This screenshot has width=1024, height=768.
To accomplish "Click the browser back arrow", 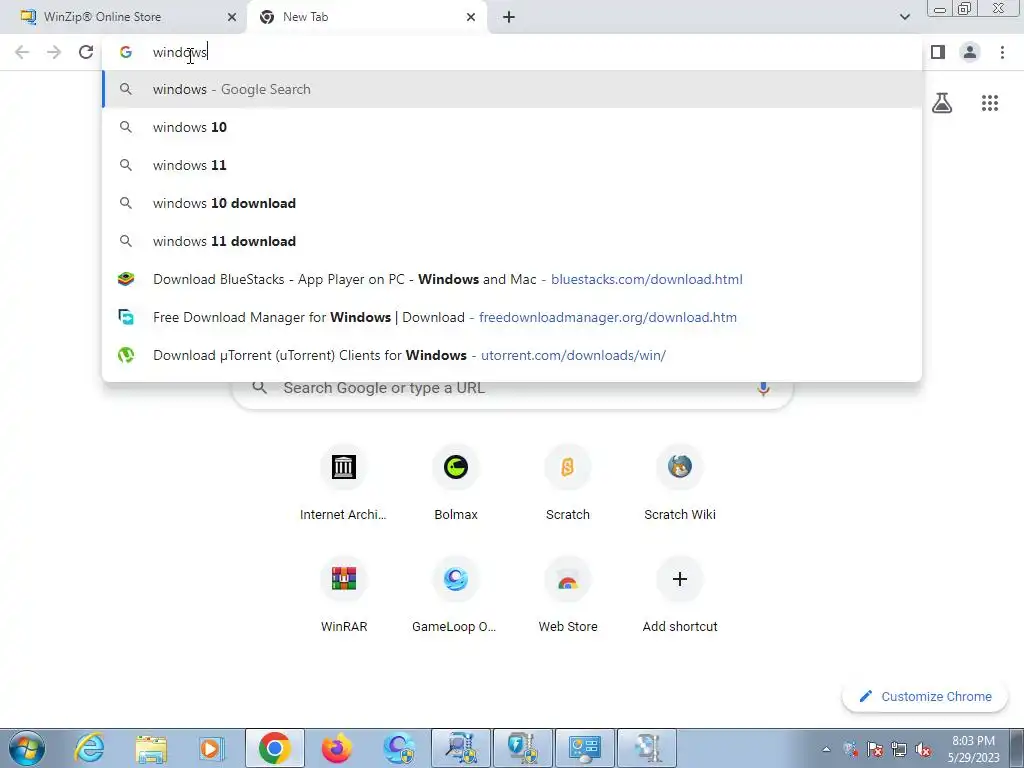I will click(22, 52).
